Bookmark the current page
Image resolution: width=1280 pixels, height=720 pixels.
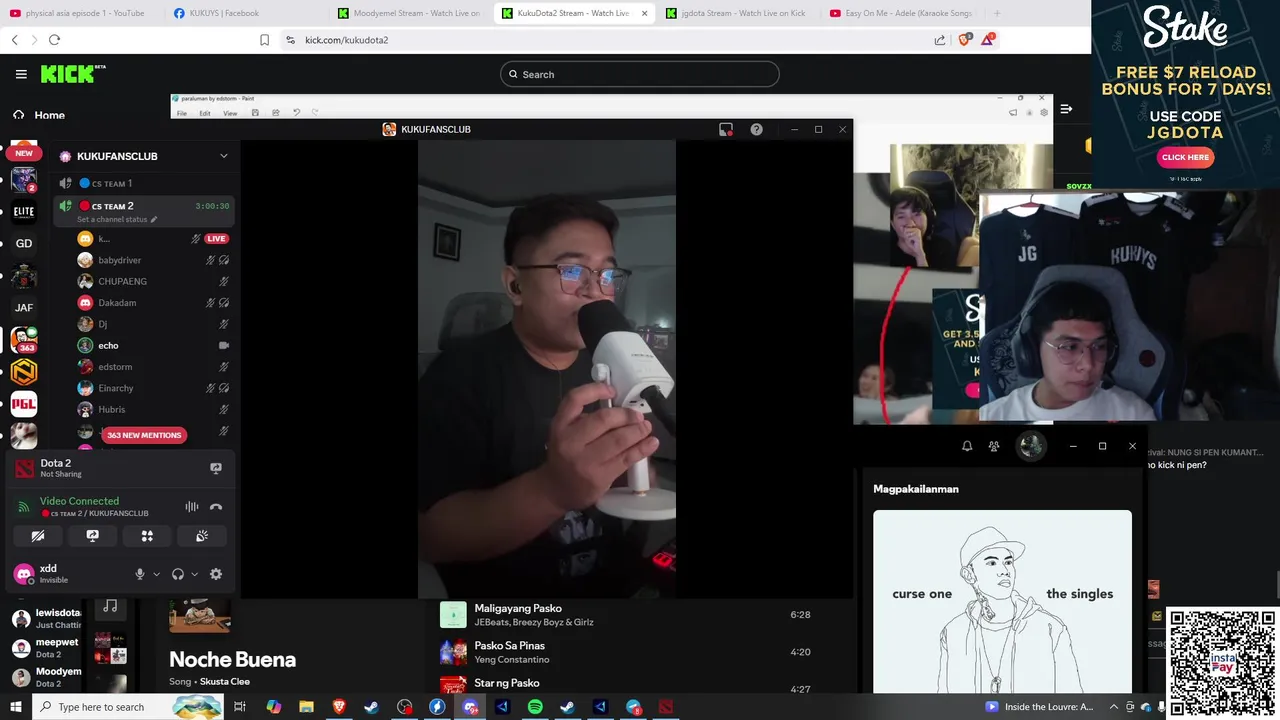click(264, 40)
